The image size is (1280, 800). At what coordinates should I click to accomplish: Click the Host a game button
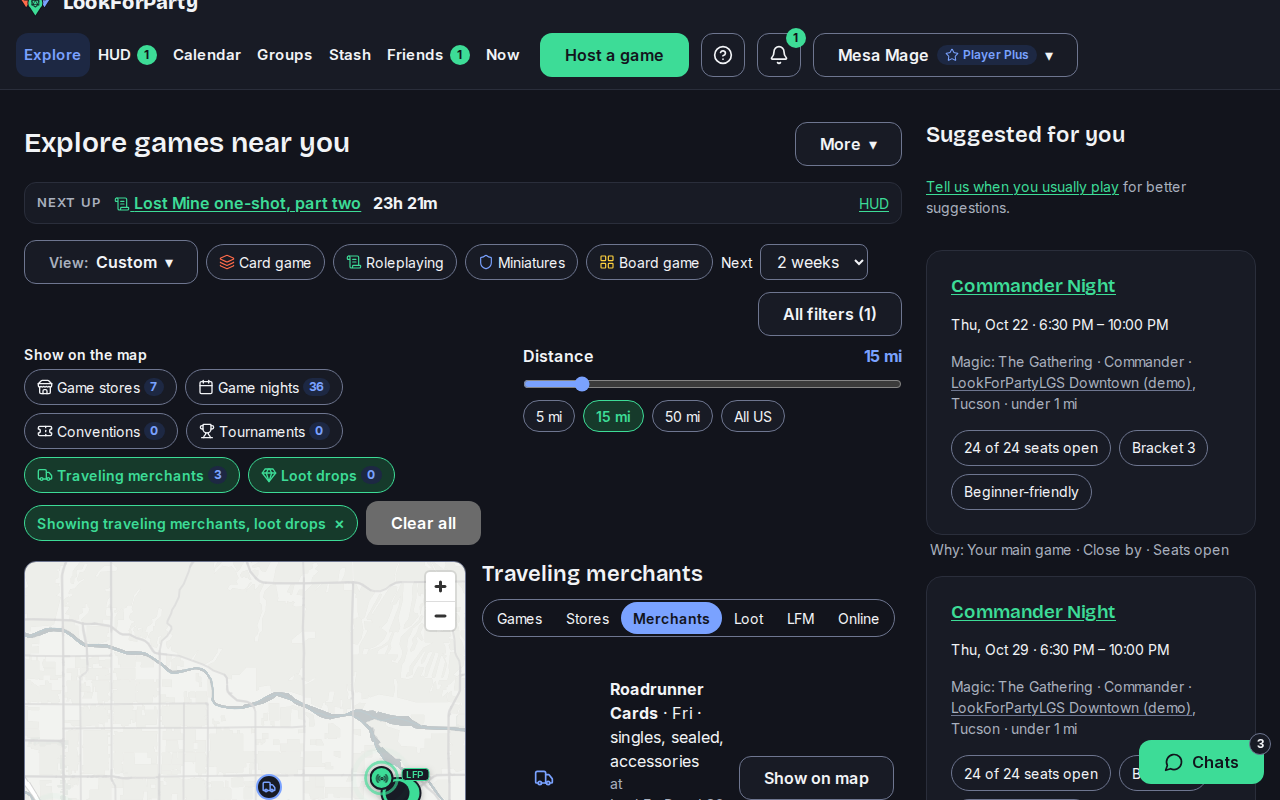(x=614, y=55)
